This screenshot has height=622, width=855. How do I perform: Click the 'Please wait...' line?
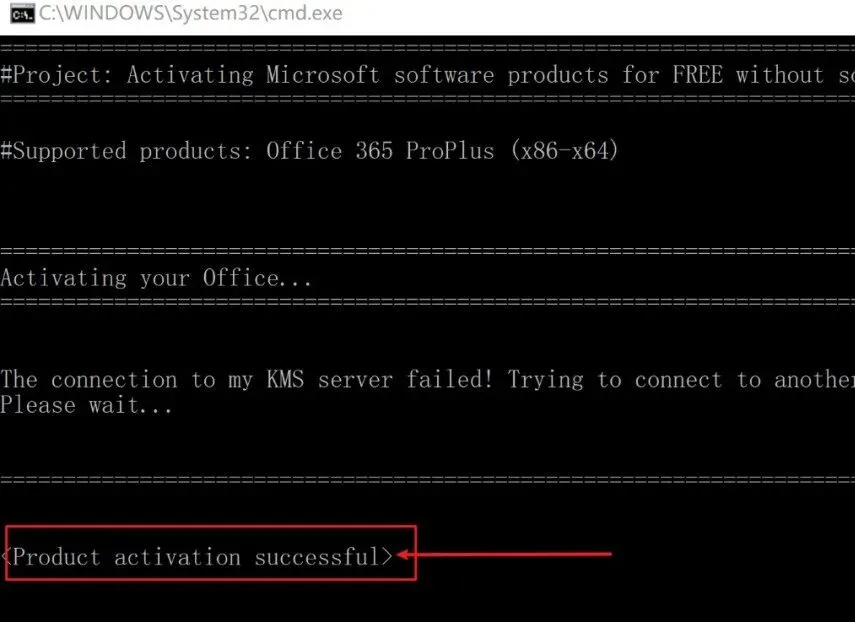coord(86,405)
